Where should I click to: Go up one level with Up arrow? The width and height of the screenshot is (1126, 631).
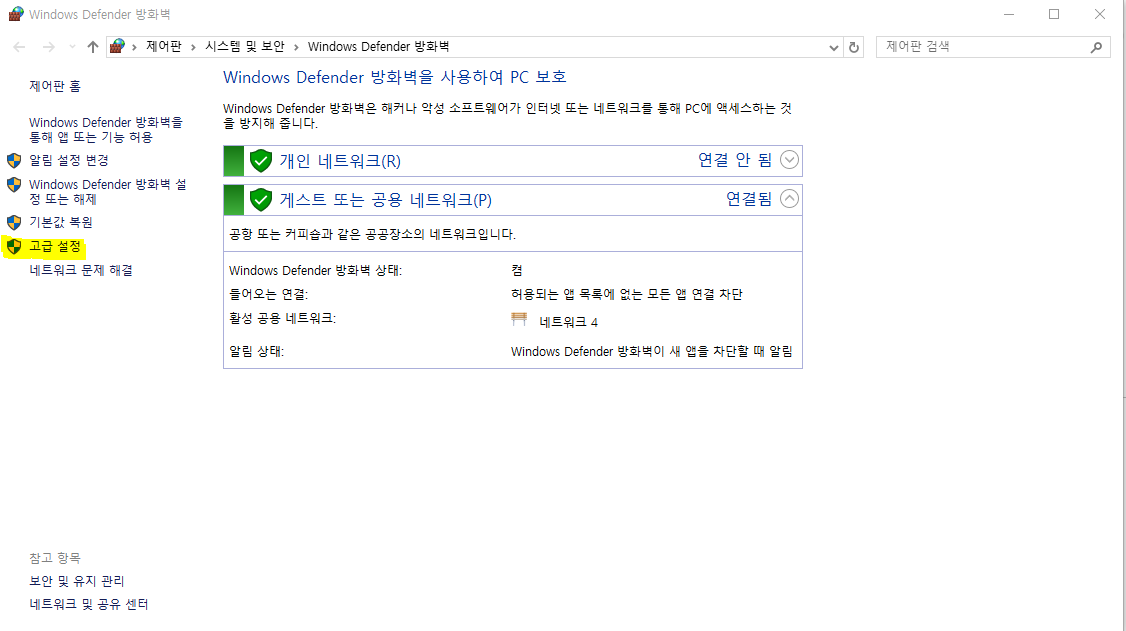[x=93, y=47]
